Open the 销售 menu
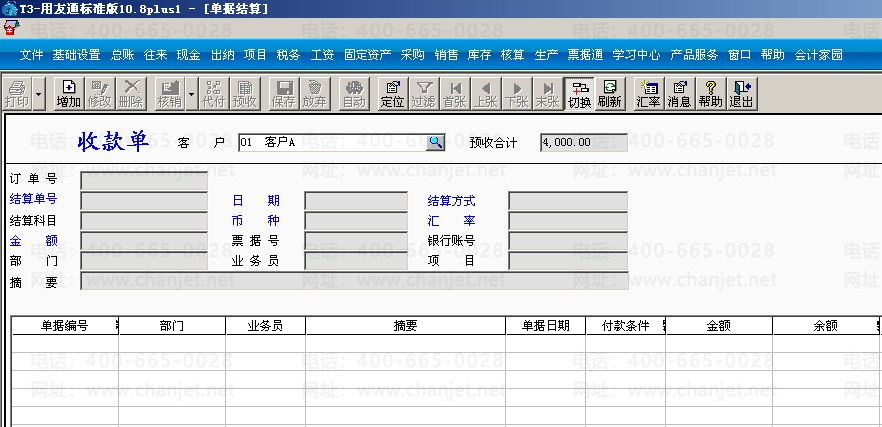Image resolution: width=882 pixels, height=427 pixels. pos(447,55)
